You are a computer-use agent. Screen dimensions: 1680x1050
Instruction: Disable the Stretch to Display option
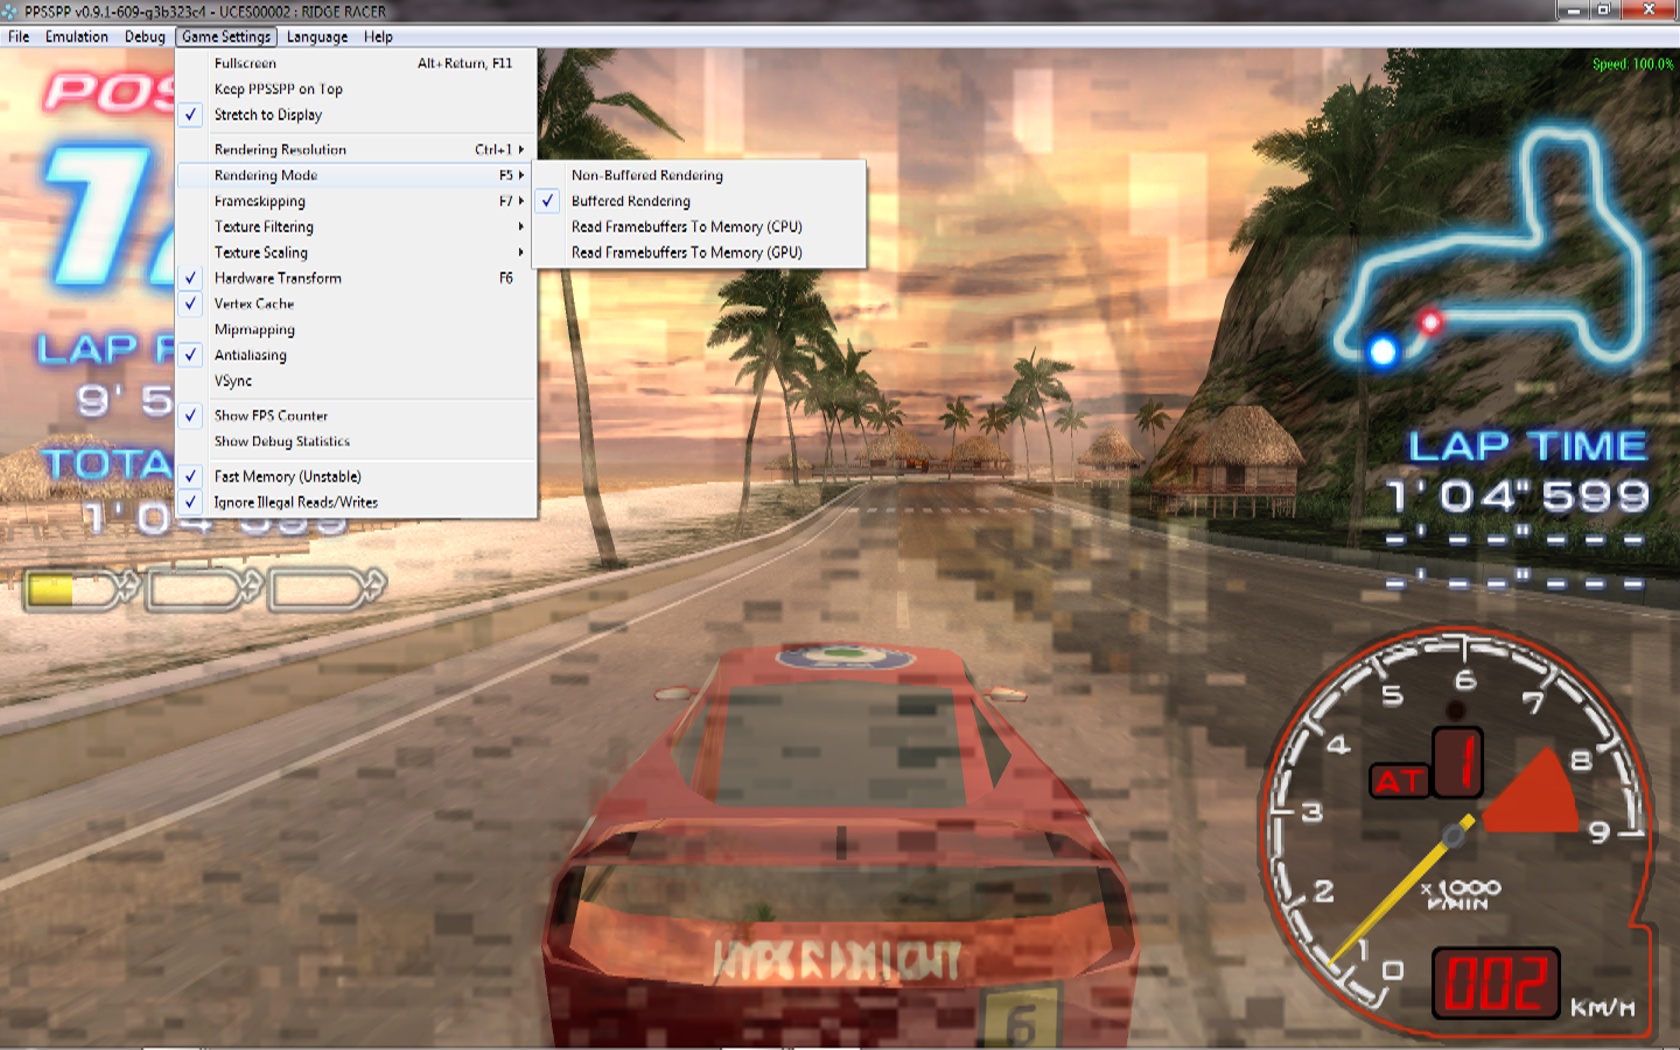click(x=268, y=115)
